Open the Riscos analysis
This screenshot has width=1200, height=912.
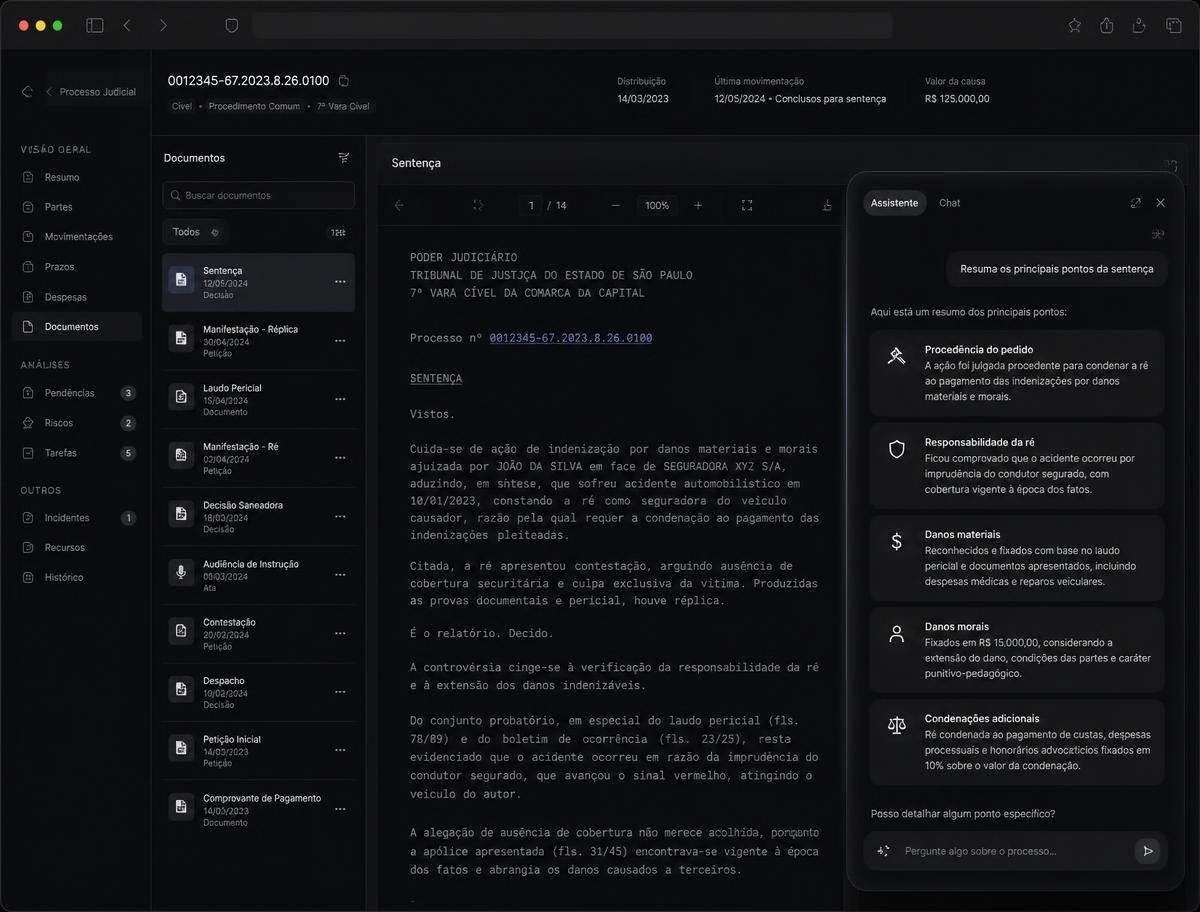coord(76,423)
